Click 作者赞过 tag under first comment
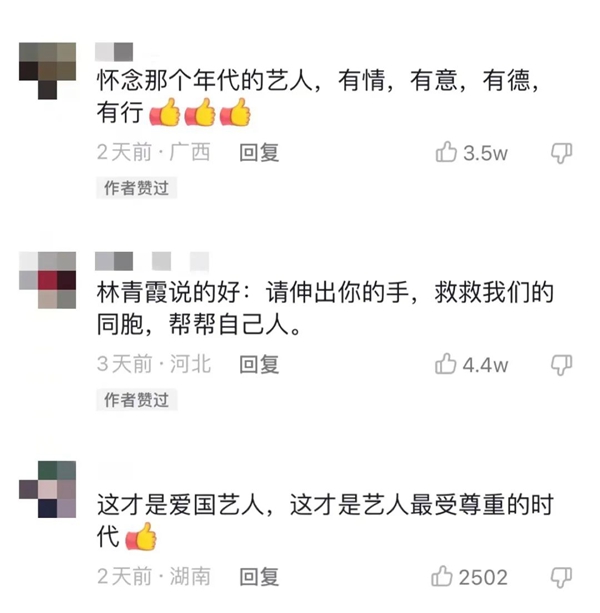This screenshot has height=613, width=600. click(136, 188)
